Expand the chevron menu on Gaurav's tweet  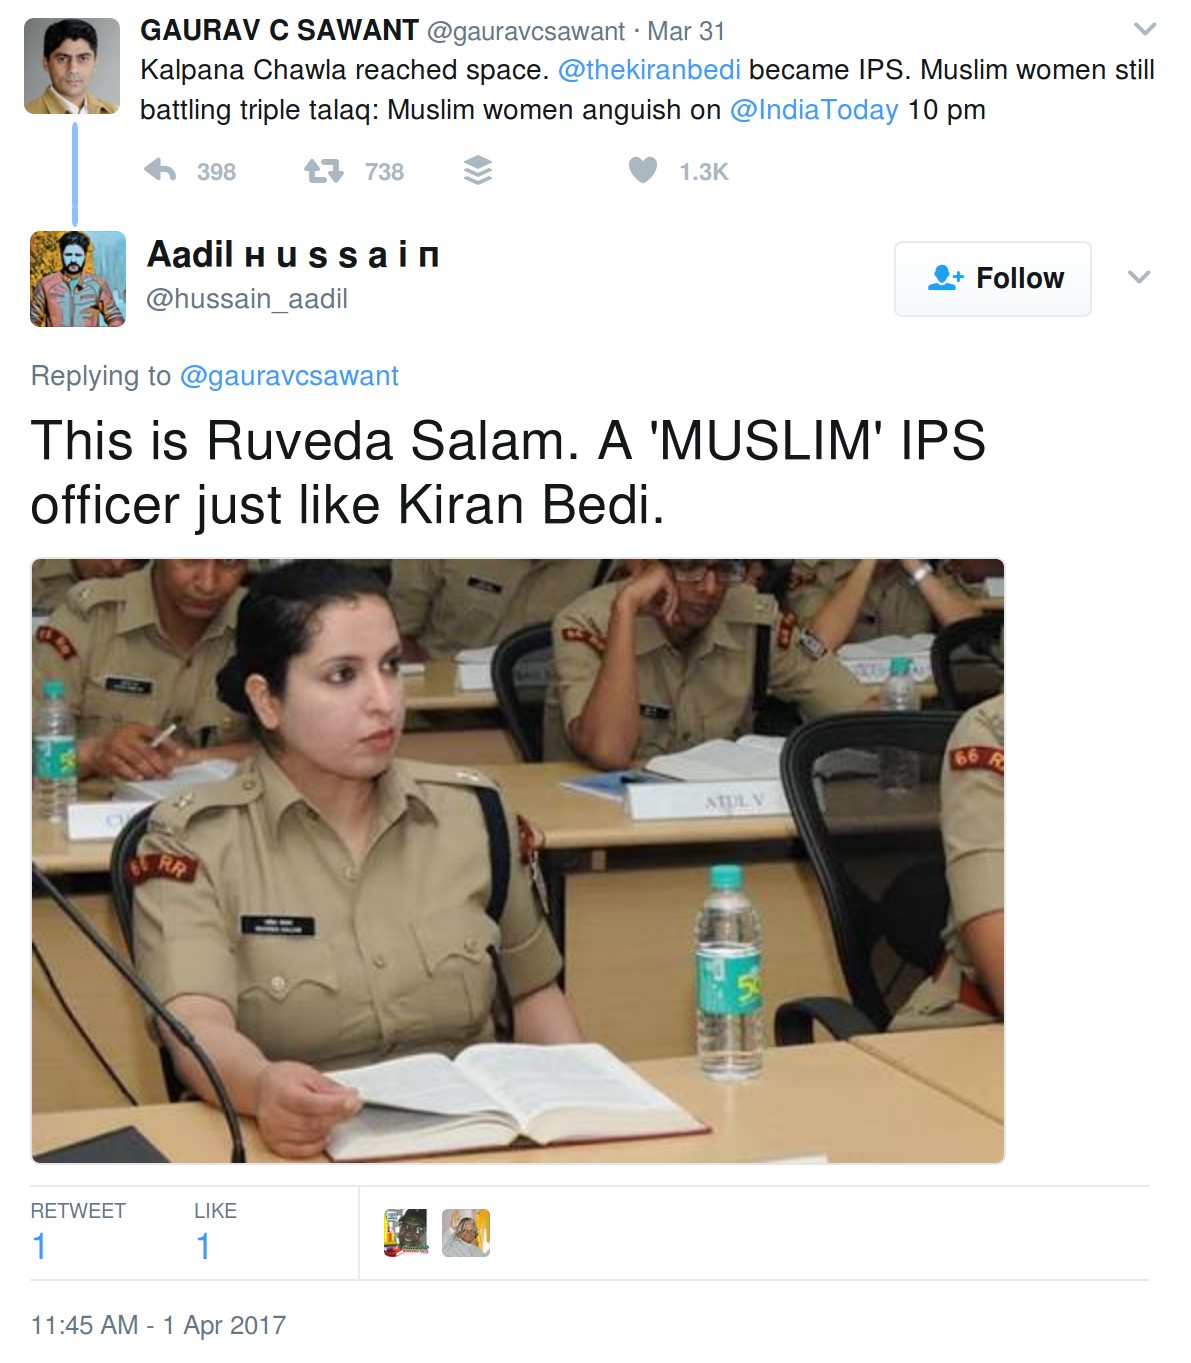(x=1144, y=29)
